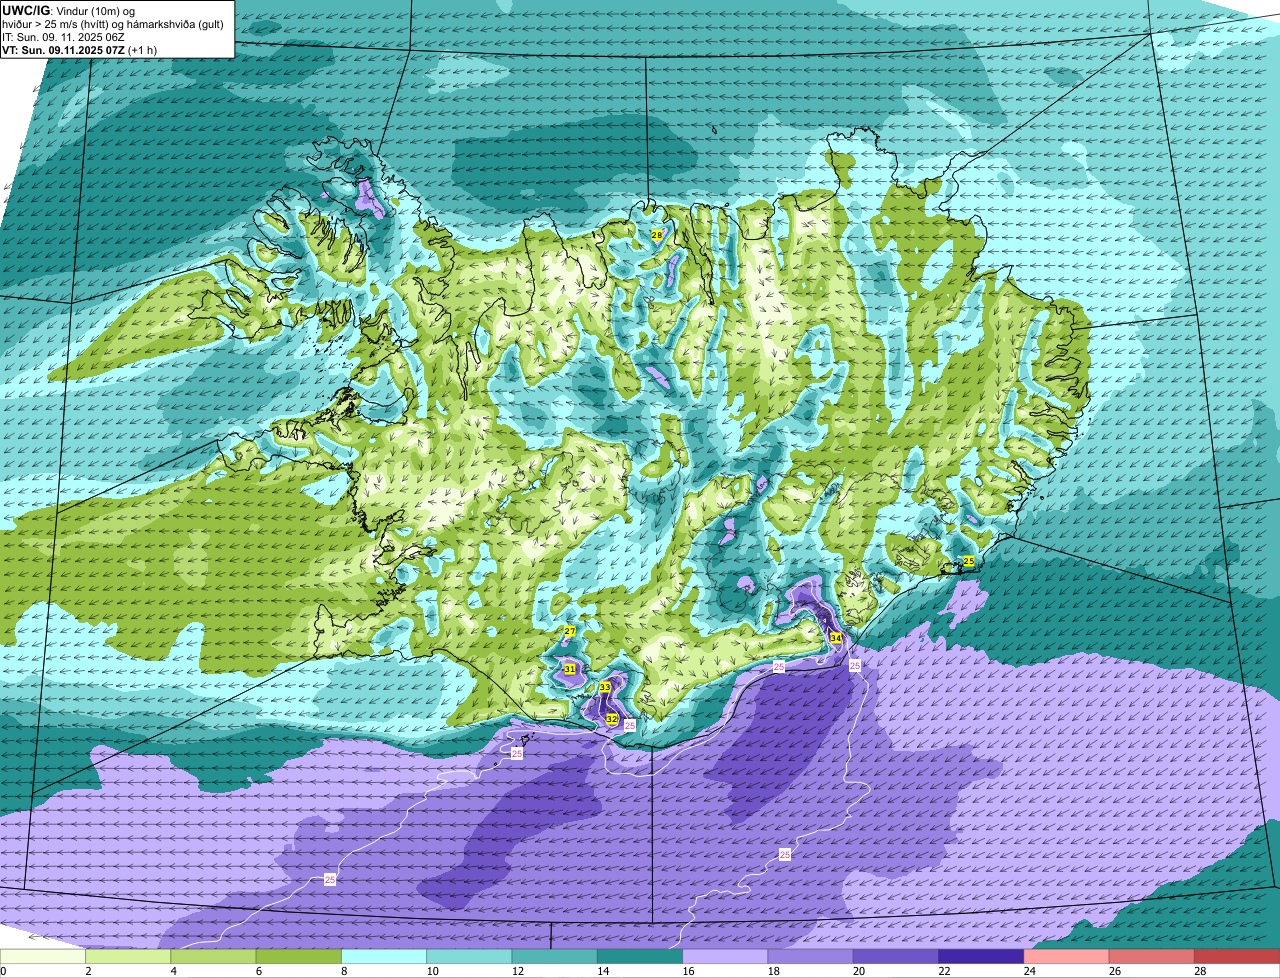Click valid time "VT: Sun. 09.11.2025 07Z (+1 h)"
The width and height of the screenshot is (1280, 978).
pos(79,49)
